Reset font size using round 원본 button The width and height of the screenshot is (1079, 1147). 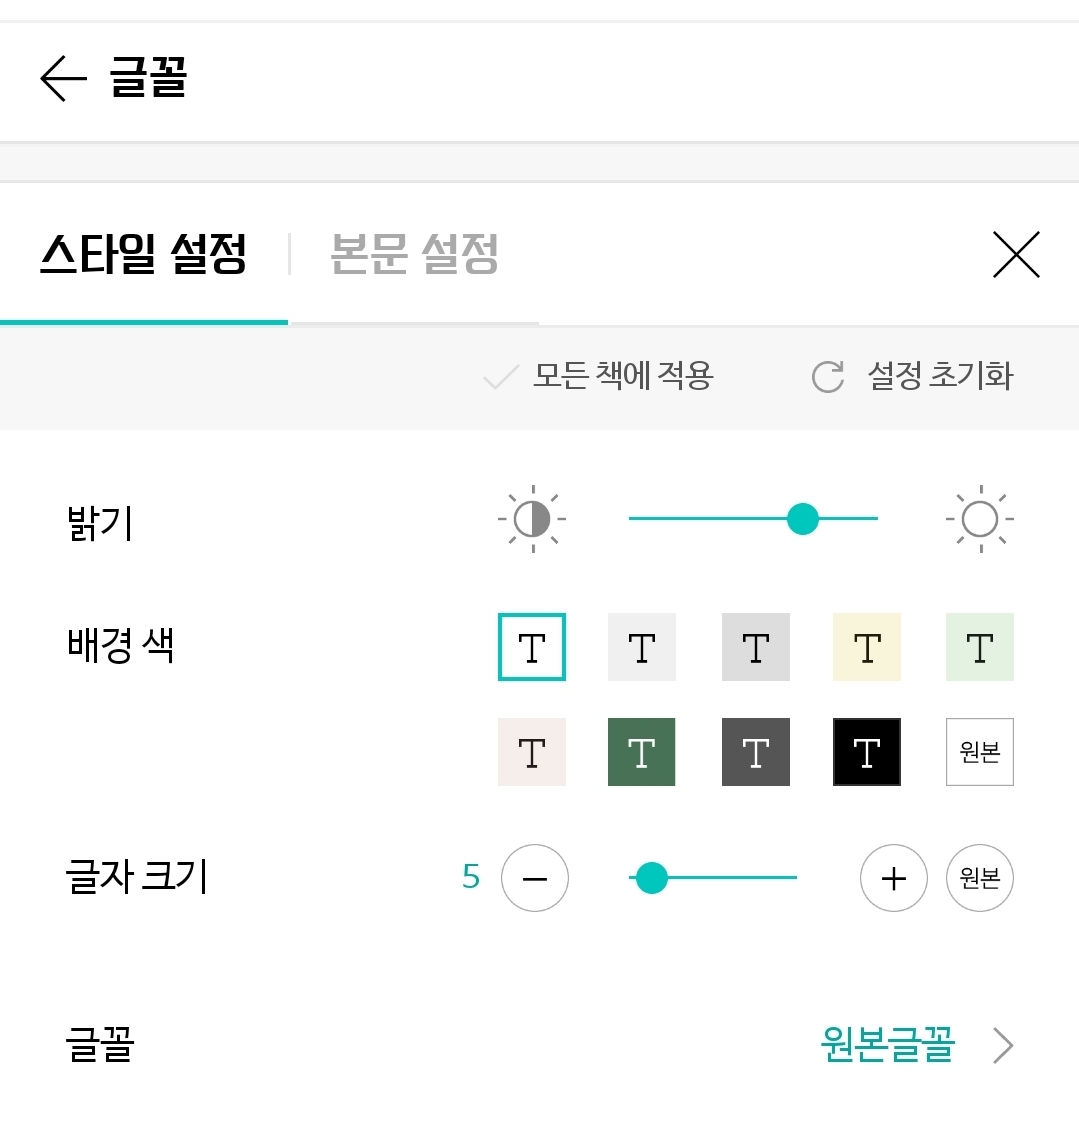pyautogui.click(x=979, y=878)
